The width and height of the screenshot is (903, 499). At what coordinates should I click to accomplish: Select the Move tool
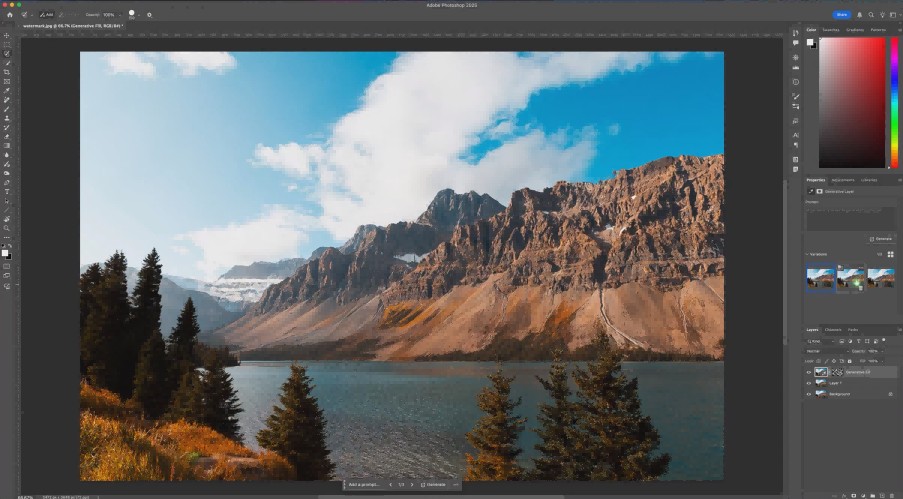coord(7,35)
